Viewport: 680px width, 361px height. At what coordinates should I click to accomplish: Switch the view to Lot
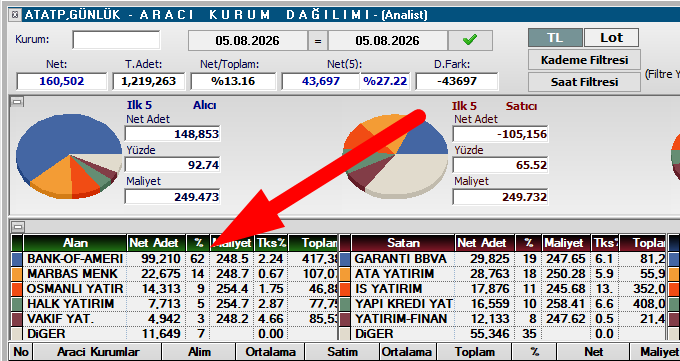[611, 38]
